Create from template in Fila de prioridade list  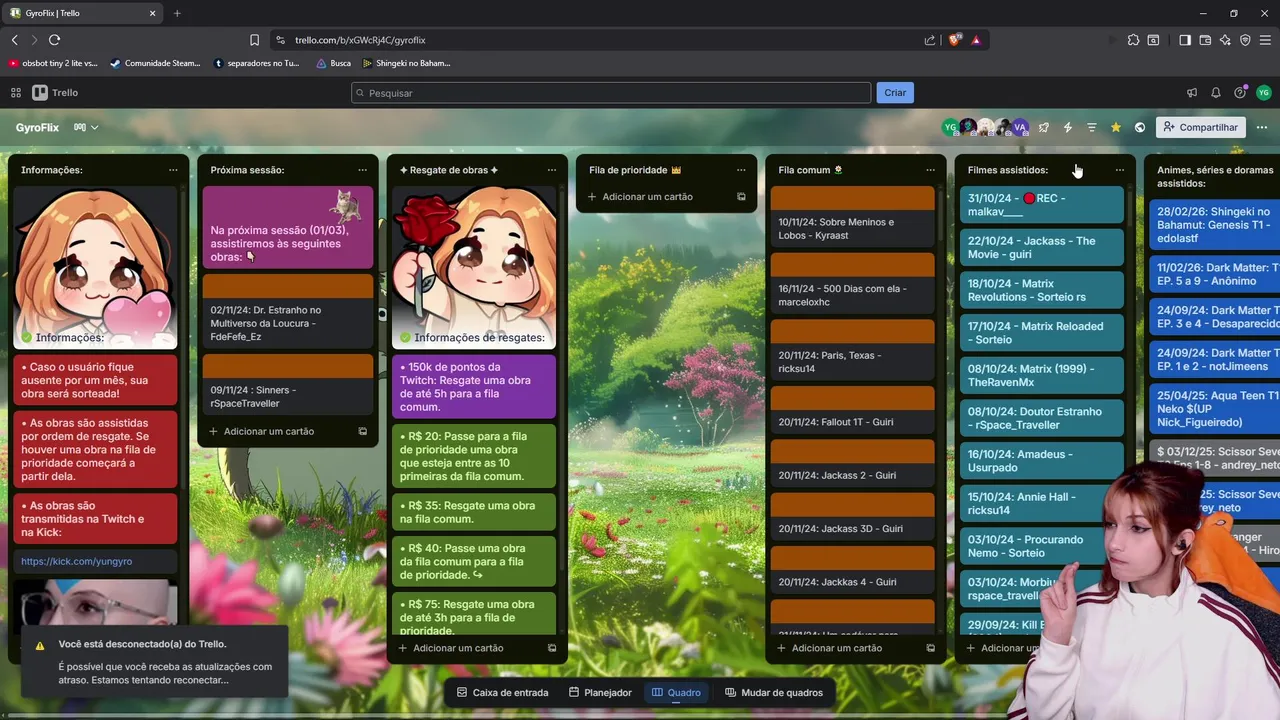point(741,197)
